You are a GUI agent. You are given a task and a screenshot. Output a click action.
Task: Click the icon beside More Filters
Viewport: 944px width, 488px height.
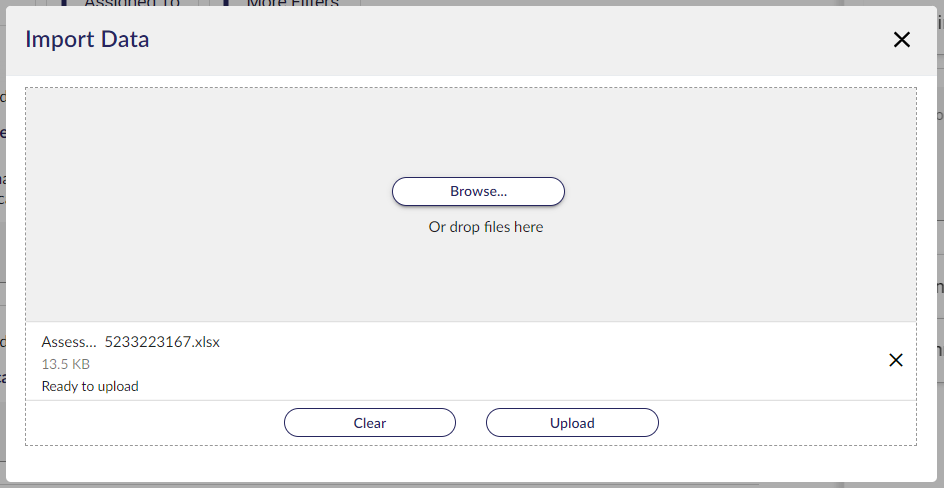226,2
